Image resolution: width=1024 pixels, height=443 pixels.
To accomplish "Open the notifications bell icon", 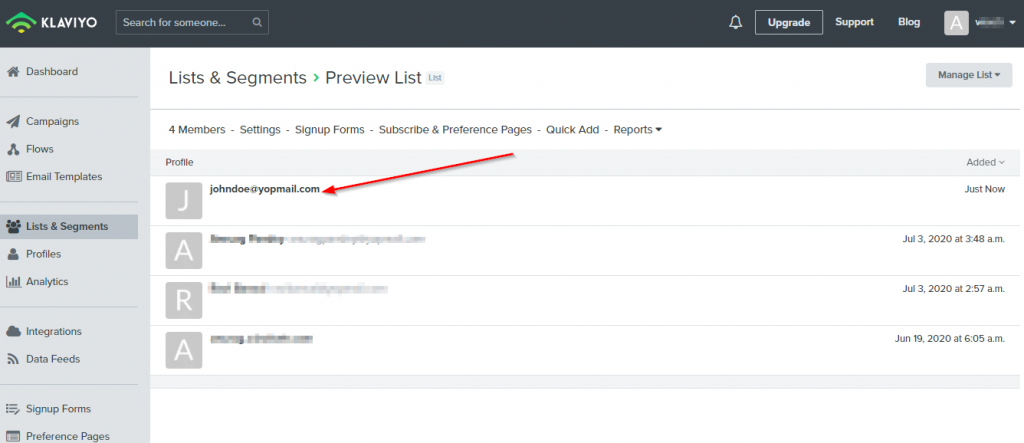I will point(735,22).
